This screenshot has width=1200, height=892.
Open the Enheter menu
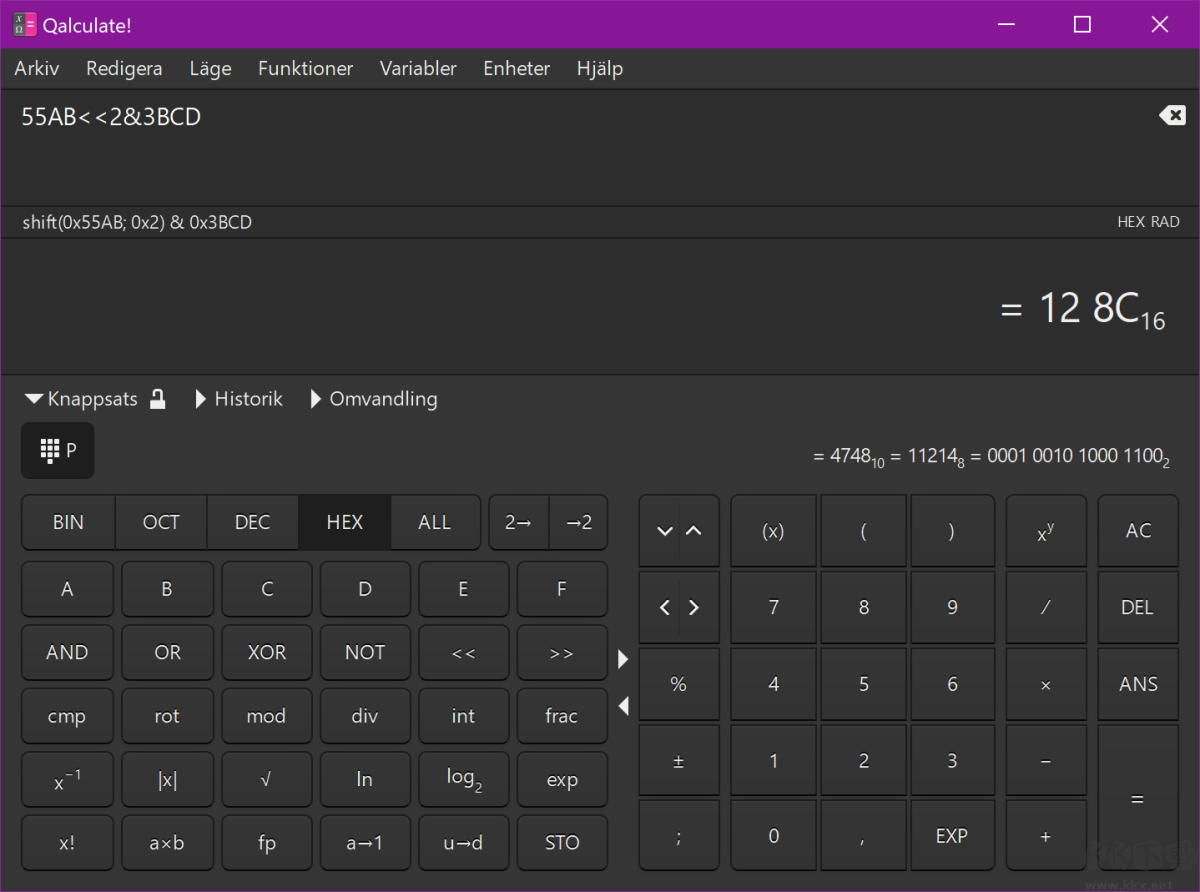[516, 69]
